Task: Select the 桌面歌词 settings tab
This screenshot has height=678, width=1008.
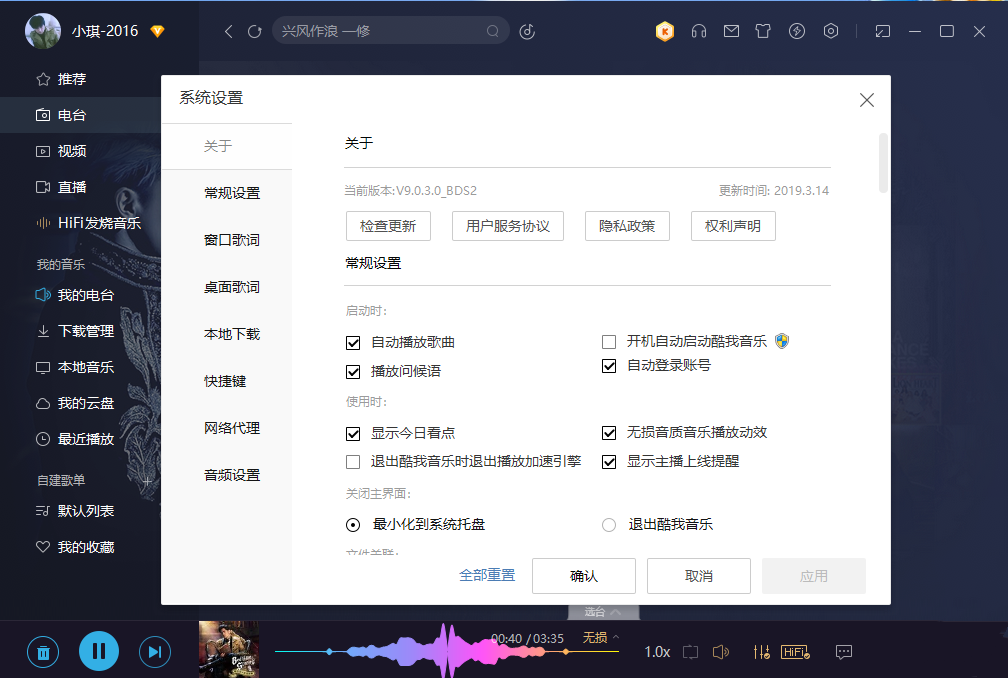Action: tap(232, 287)
